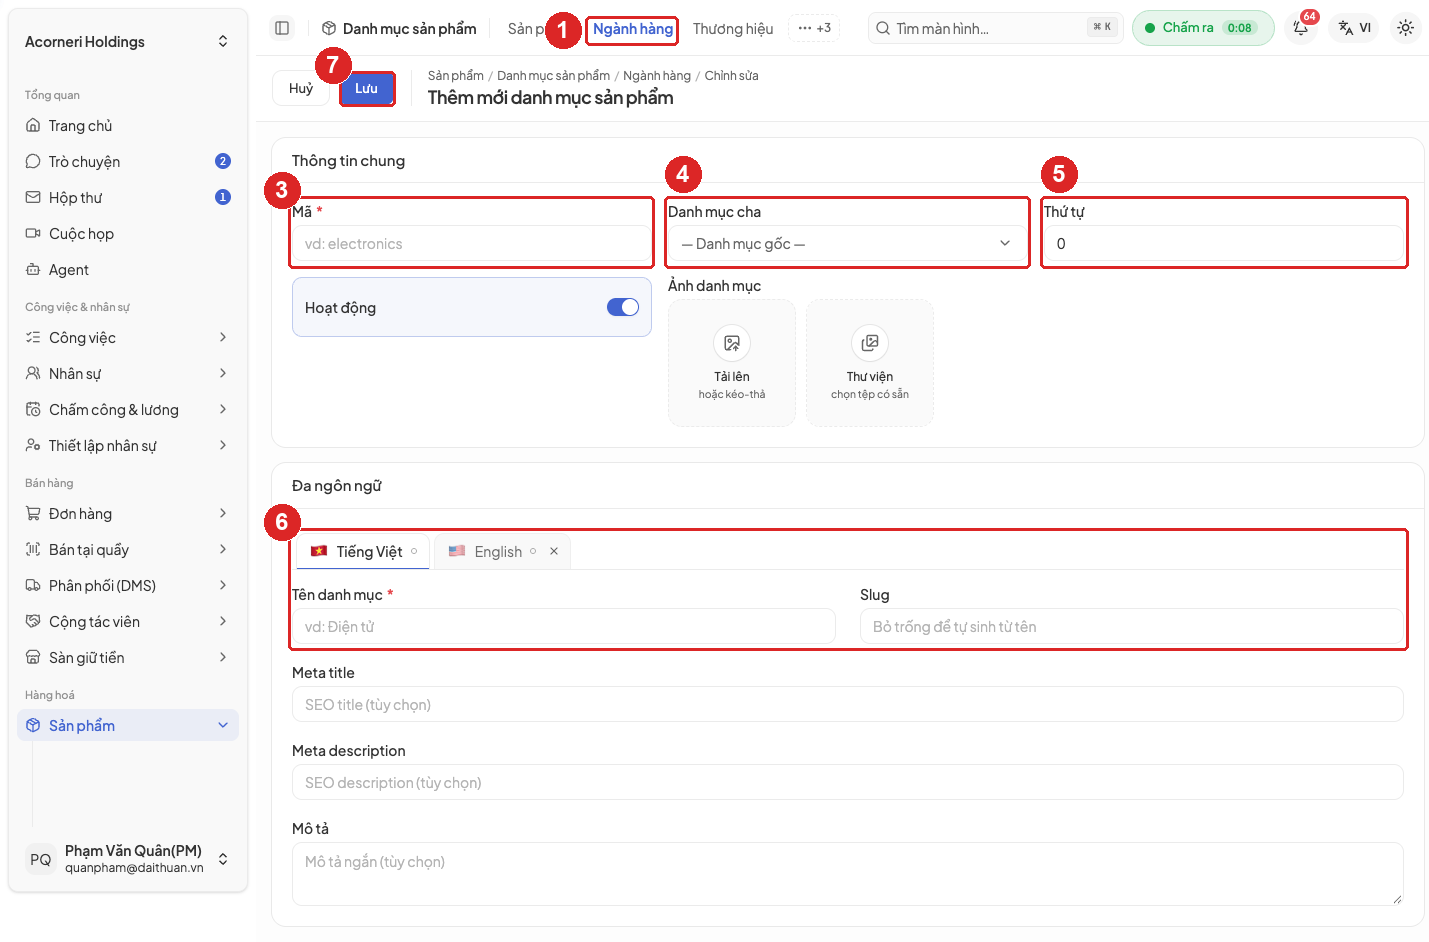Open the user account menu
Screen dimensions: 1429x942
click(128, 859)
